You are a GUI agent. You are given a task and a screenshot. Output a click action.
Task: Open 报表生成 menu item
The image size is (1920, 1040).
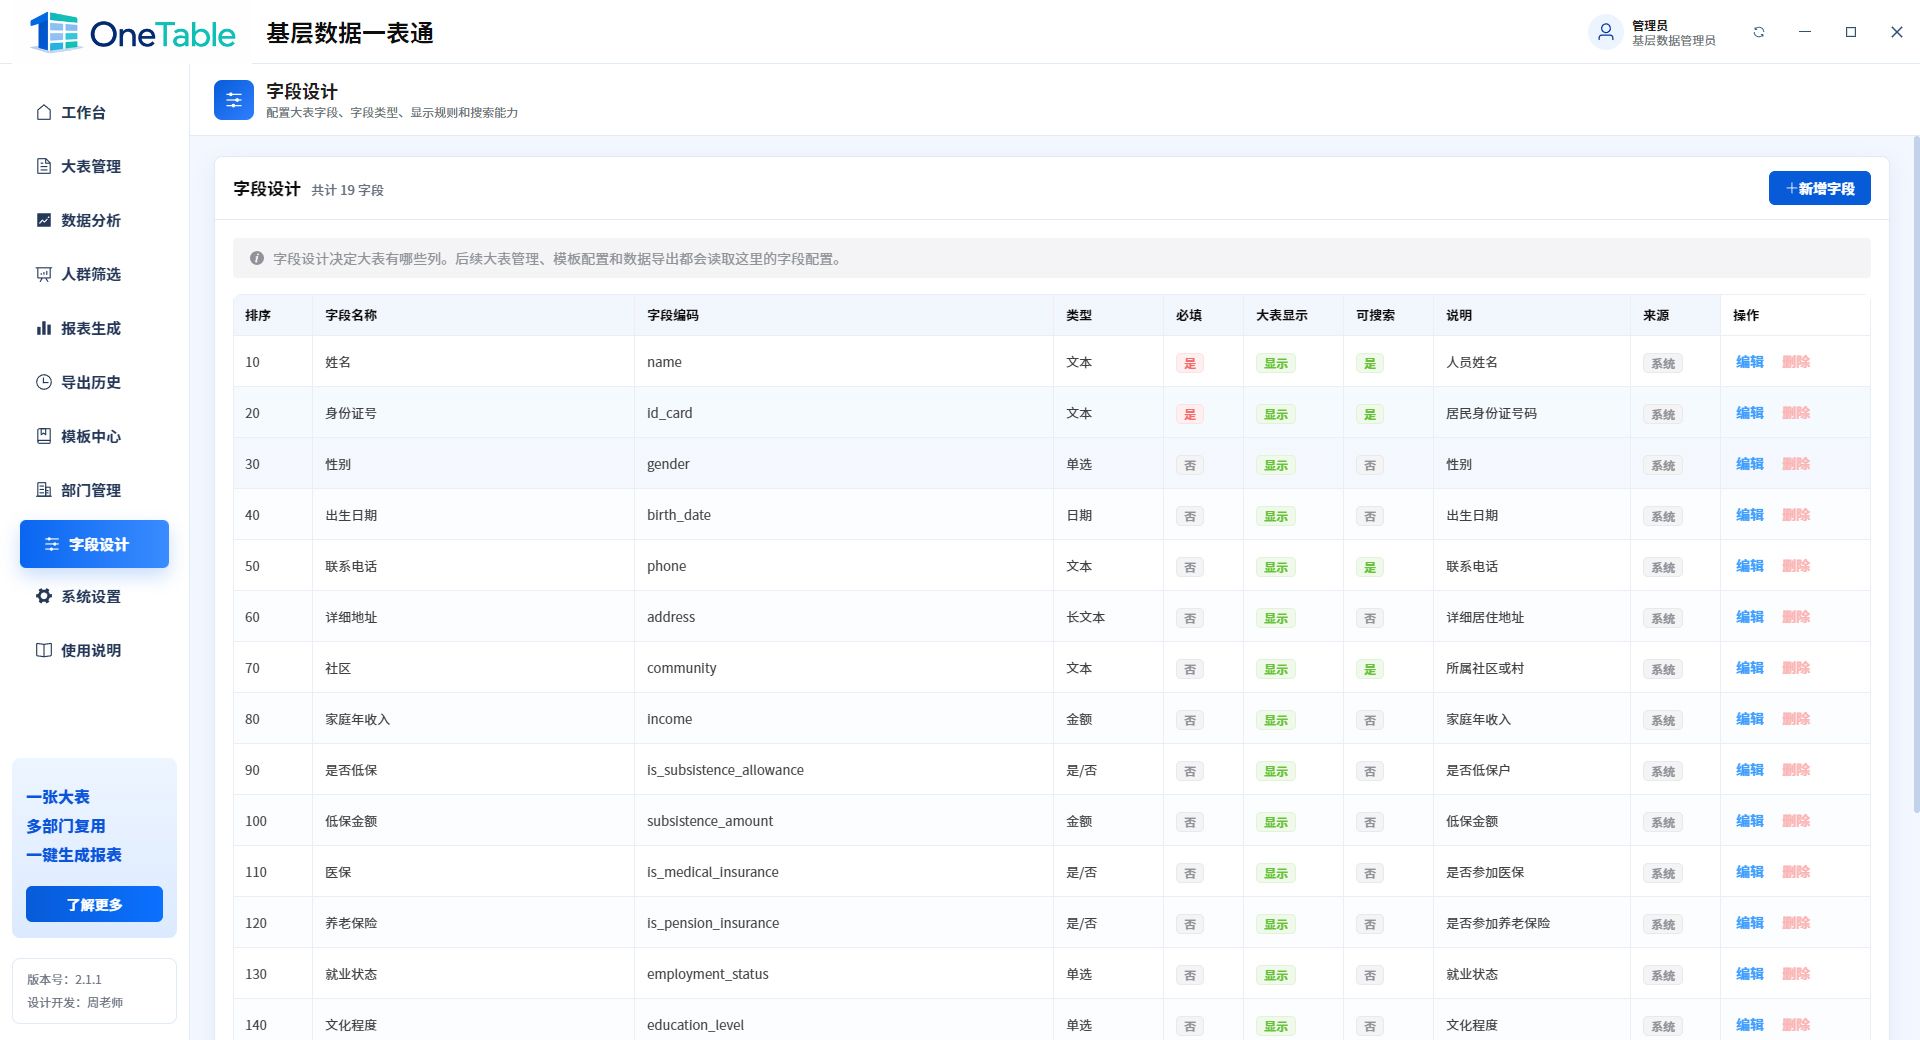pos(94,328)
